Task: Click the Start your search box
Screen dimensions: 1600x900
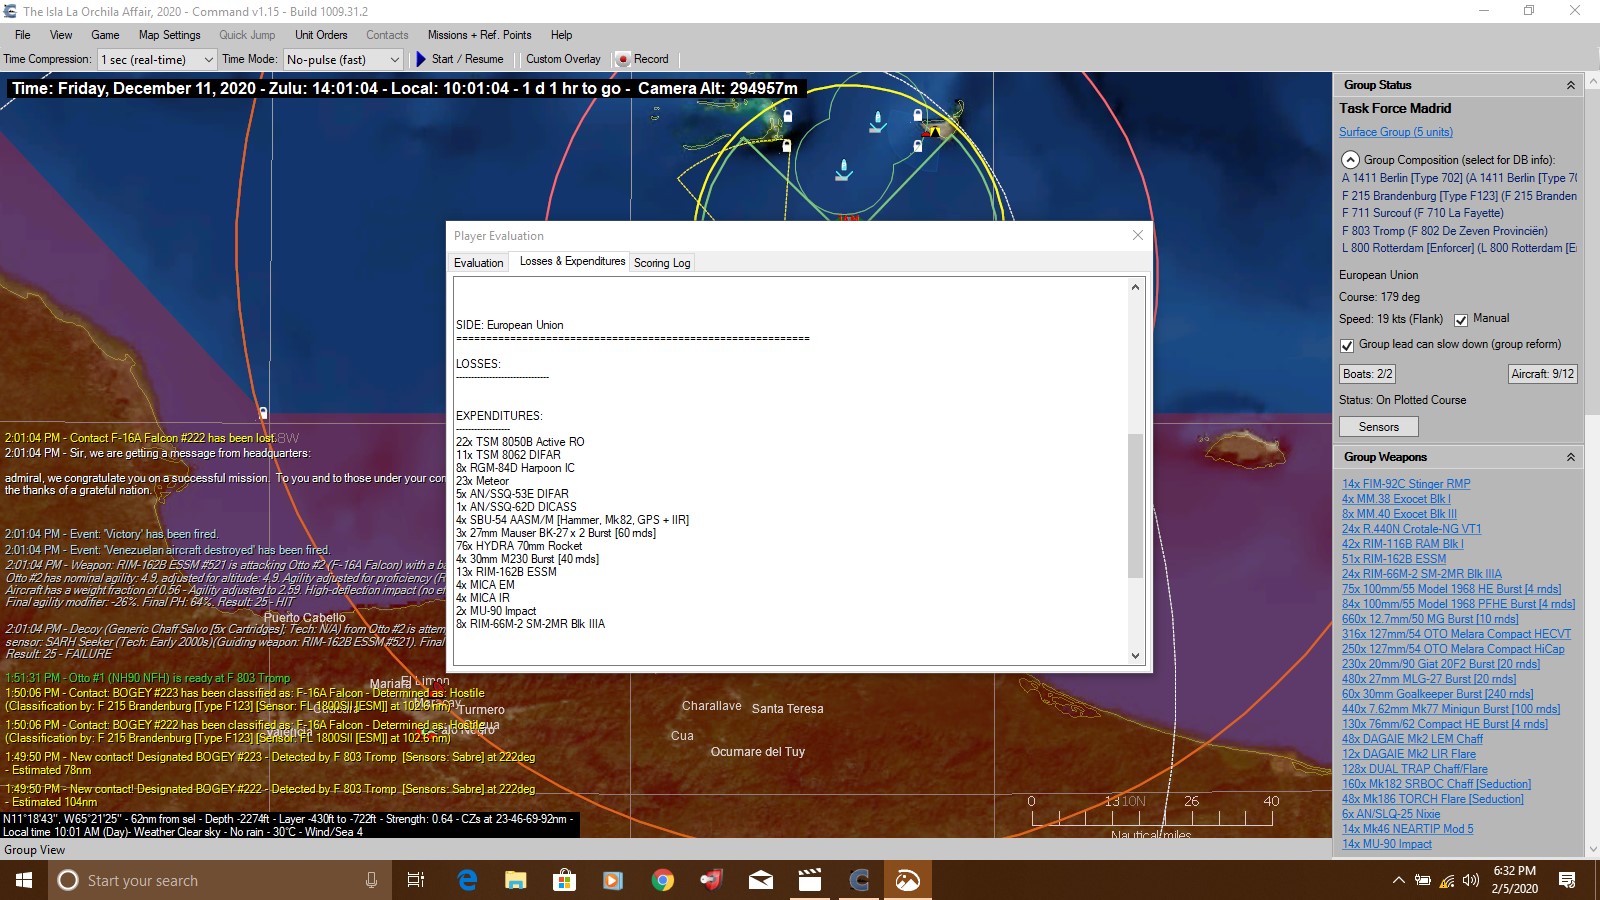Action: 220,880
